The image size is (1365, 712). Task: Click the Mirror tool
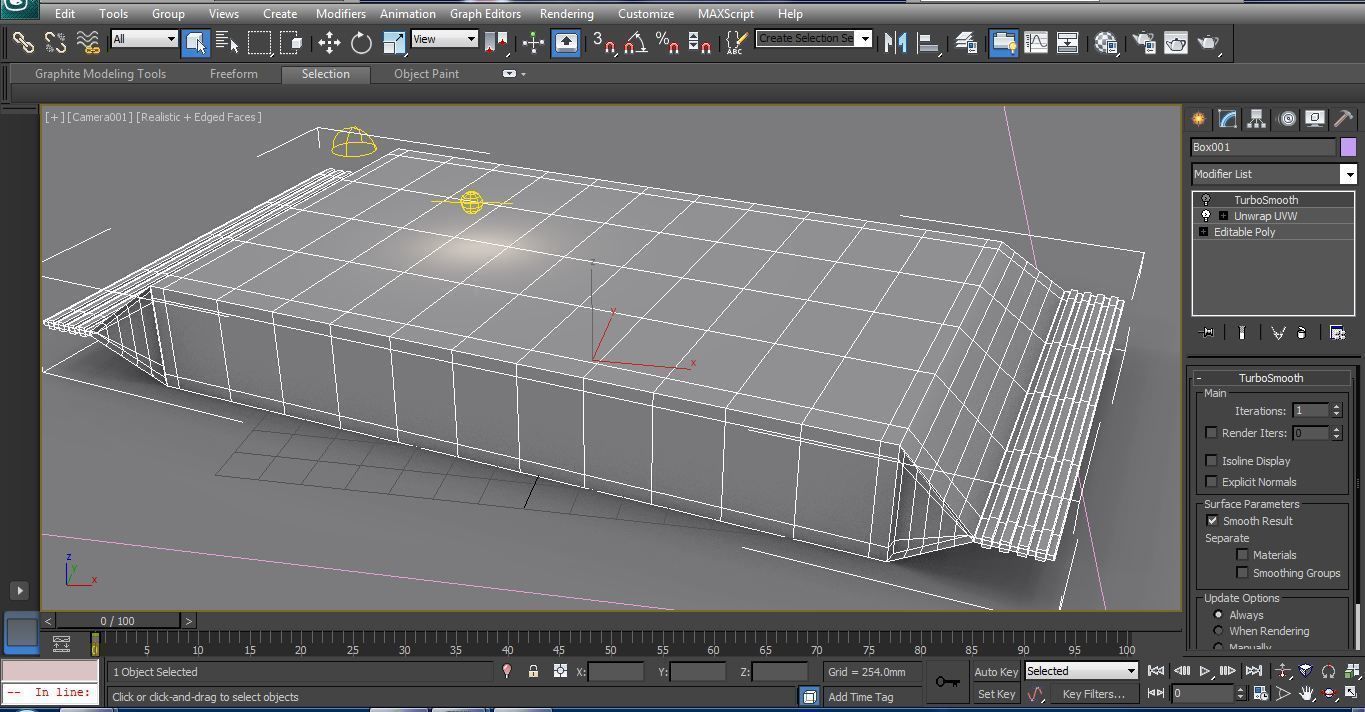point(896,42)
